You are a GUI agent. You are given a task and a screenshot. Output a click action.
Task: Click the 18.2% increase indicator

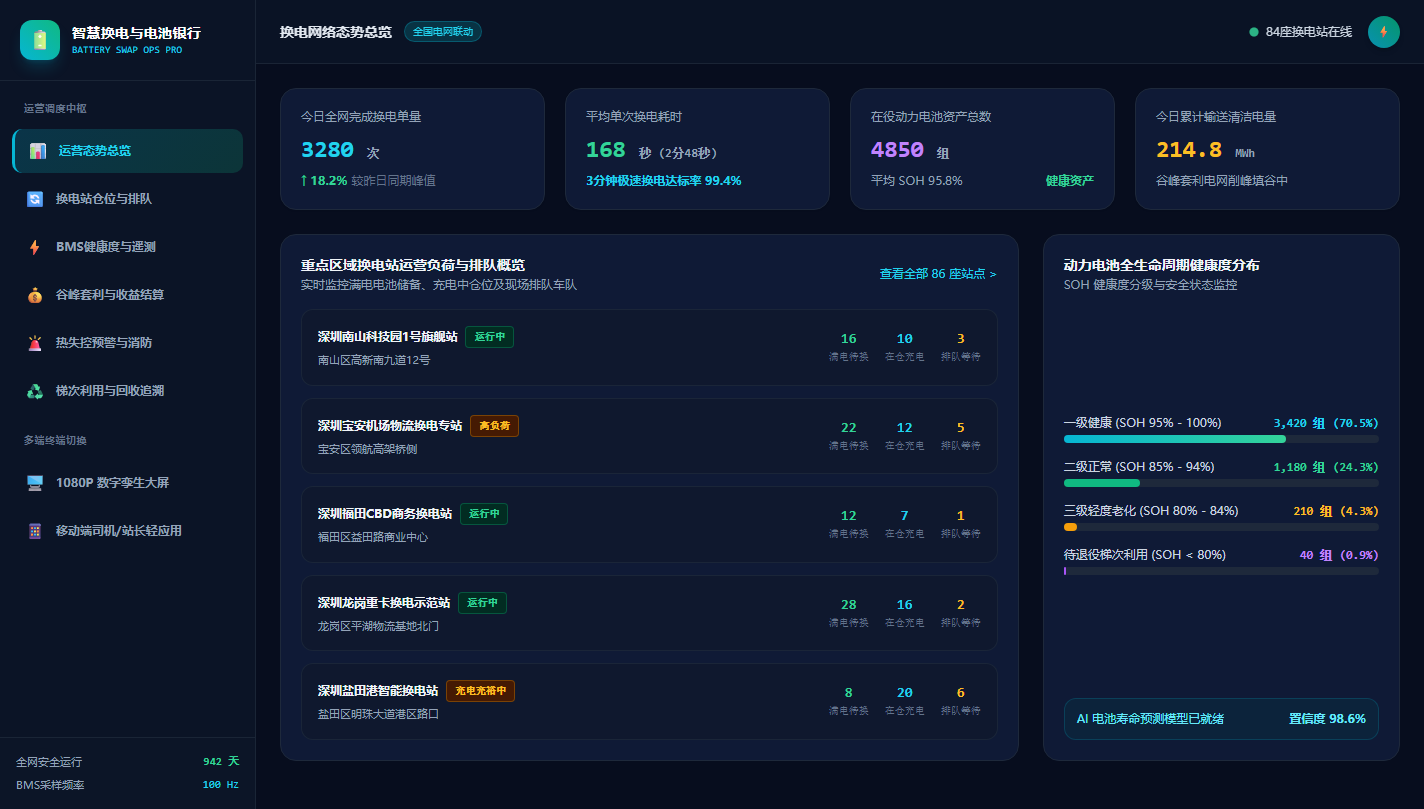[324, 181]
